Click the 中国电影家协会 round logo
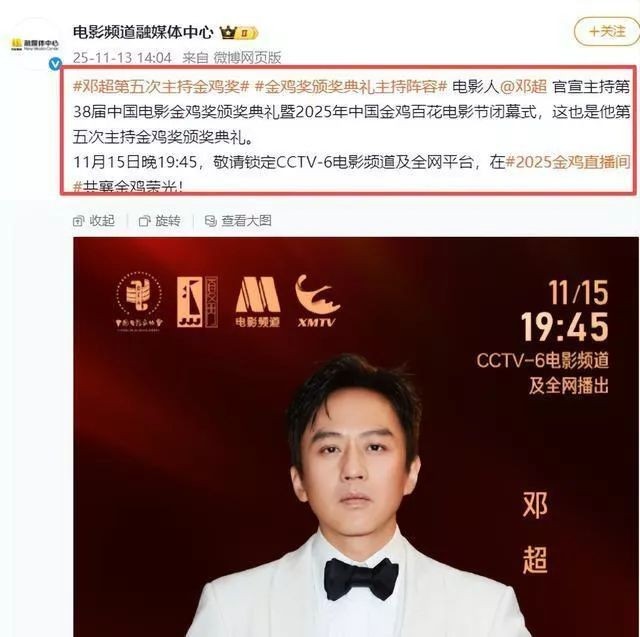The width and height of the screenshot is (640, 637). point(139,302)
